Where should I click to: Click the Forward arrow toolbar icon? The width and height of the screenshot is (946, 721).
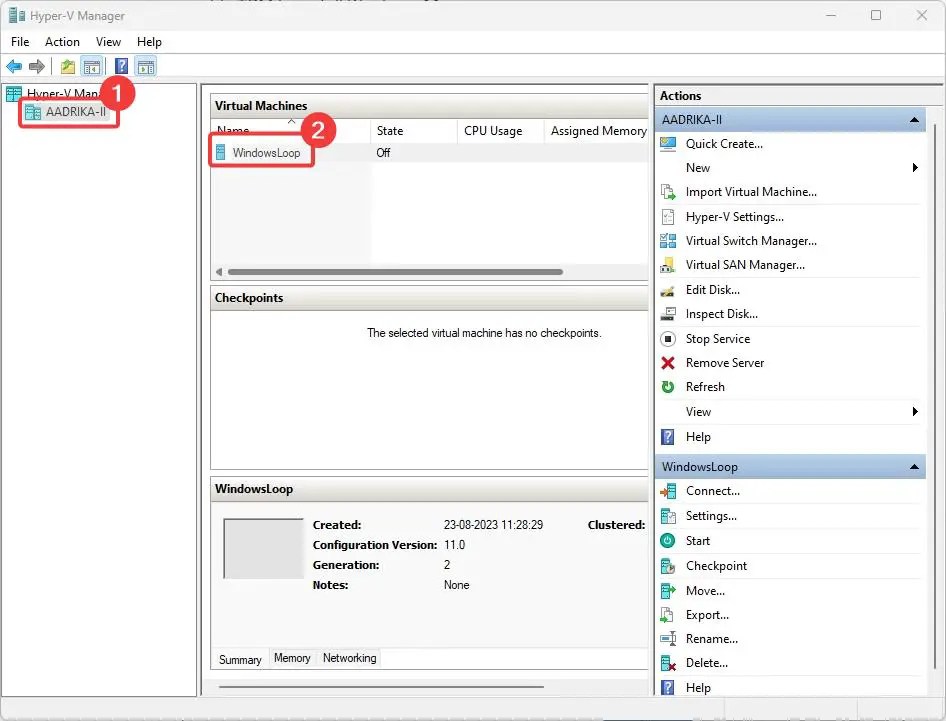pyautogui.click(x=37, y=66)
